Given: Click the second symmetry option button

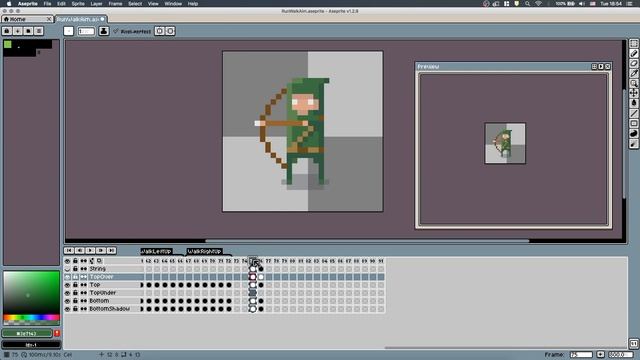Looking at the screenshot, I should [x=170, y=31].
